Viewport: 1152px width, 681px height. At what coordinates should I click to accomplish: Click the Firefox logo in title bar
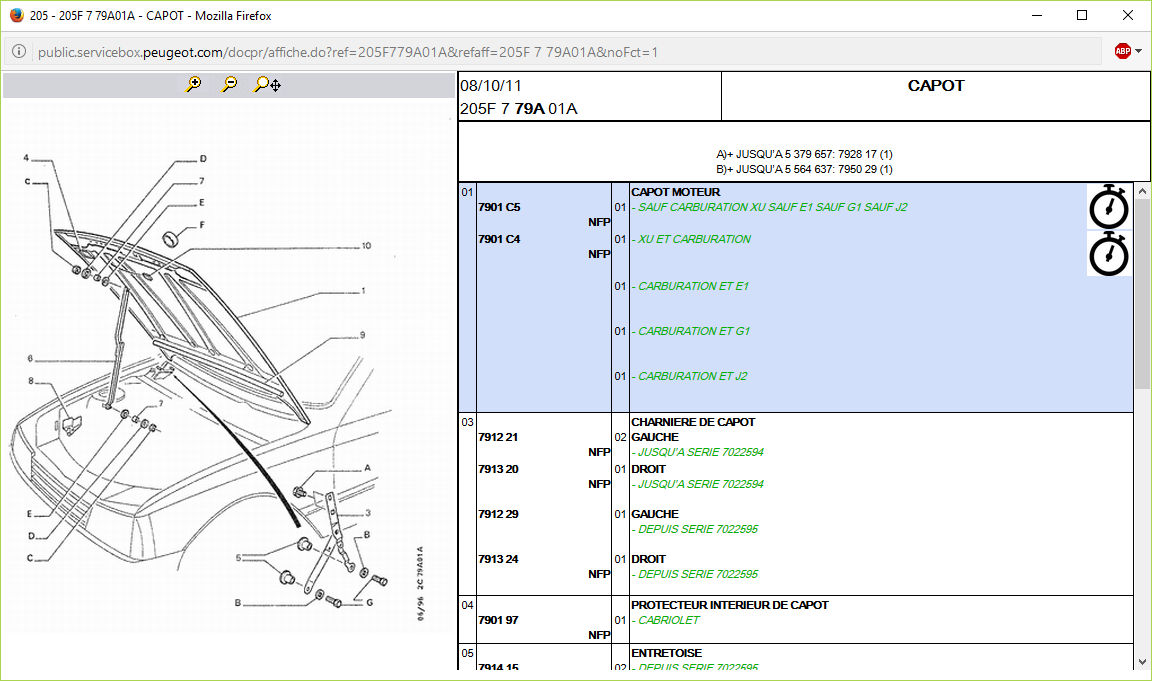point(16,16)
